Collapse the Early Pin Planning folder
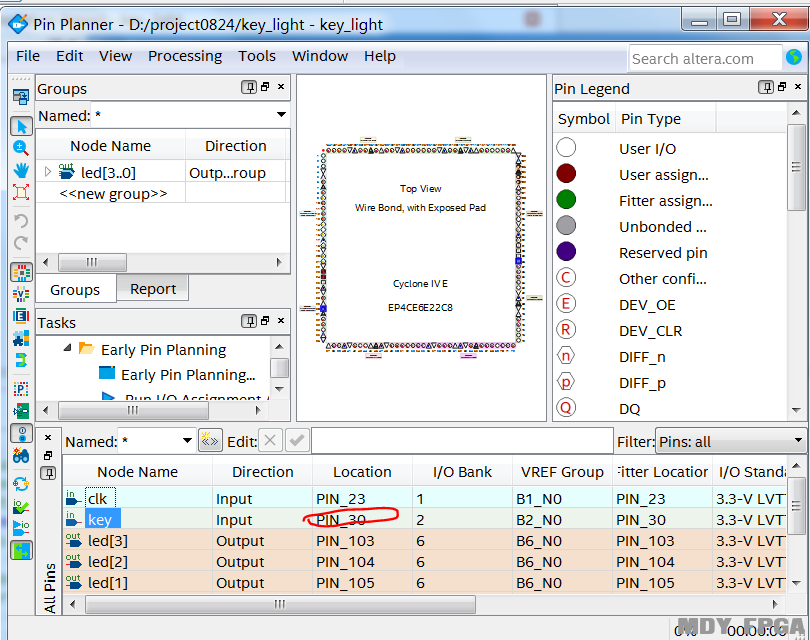The image size is (810, 640). (x=67, y=349)
